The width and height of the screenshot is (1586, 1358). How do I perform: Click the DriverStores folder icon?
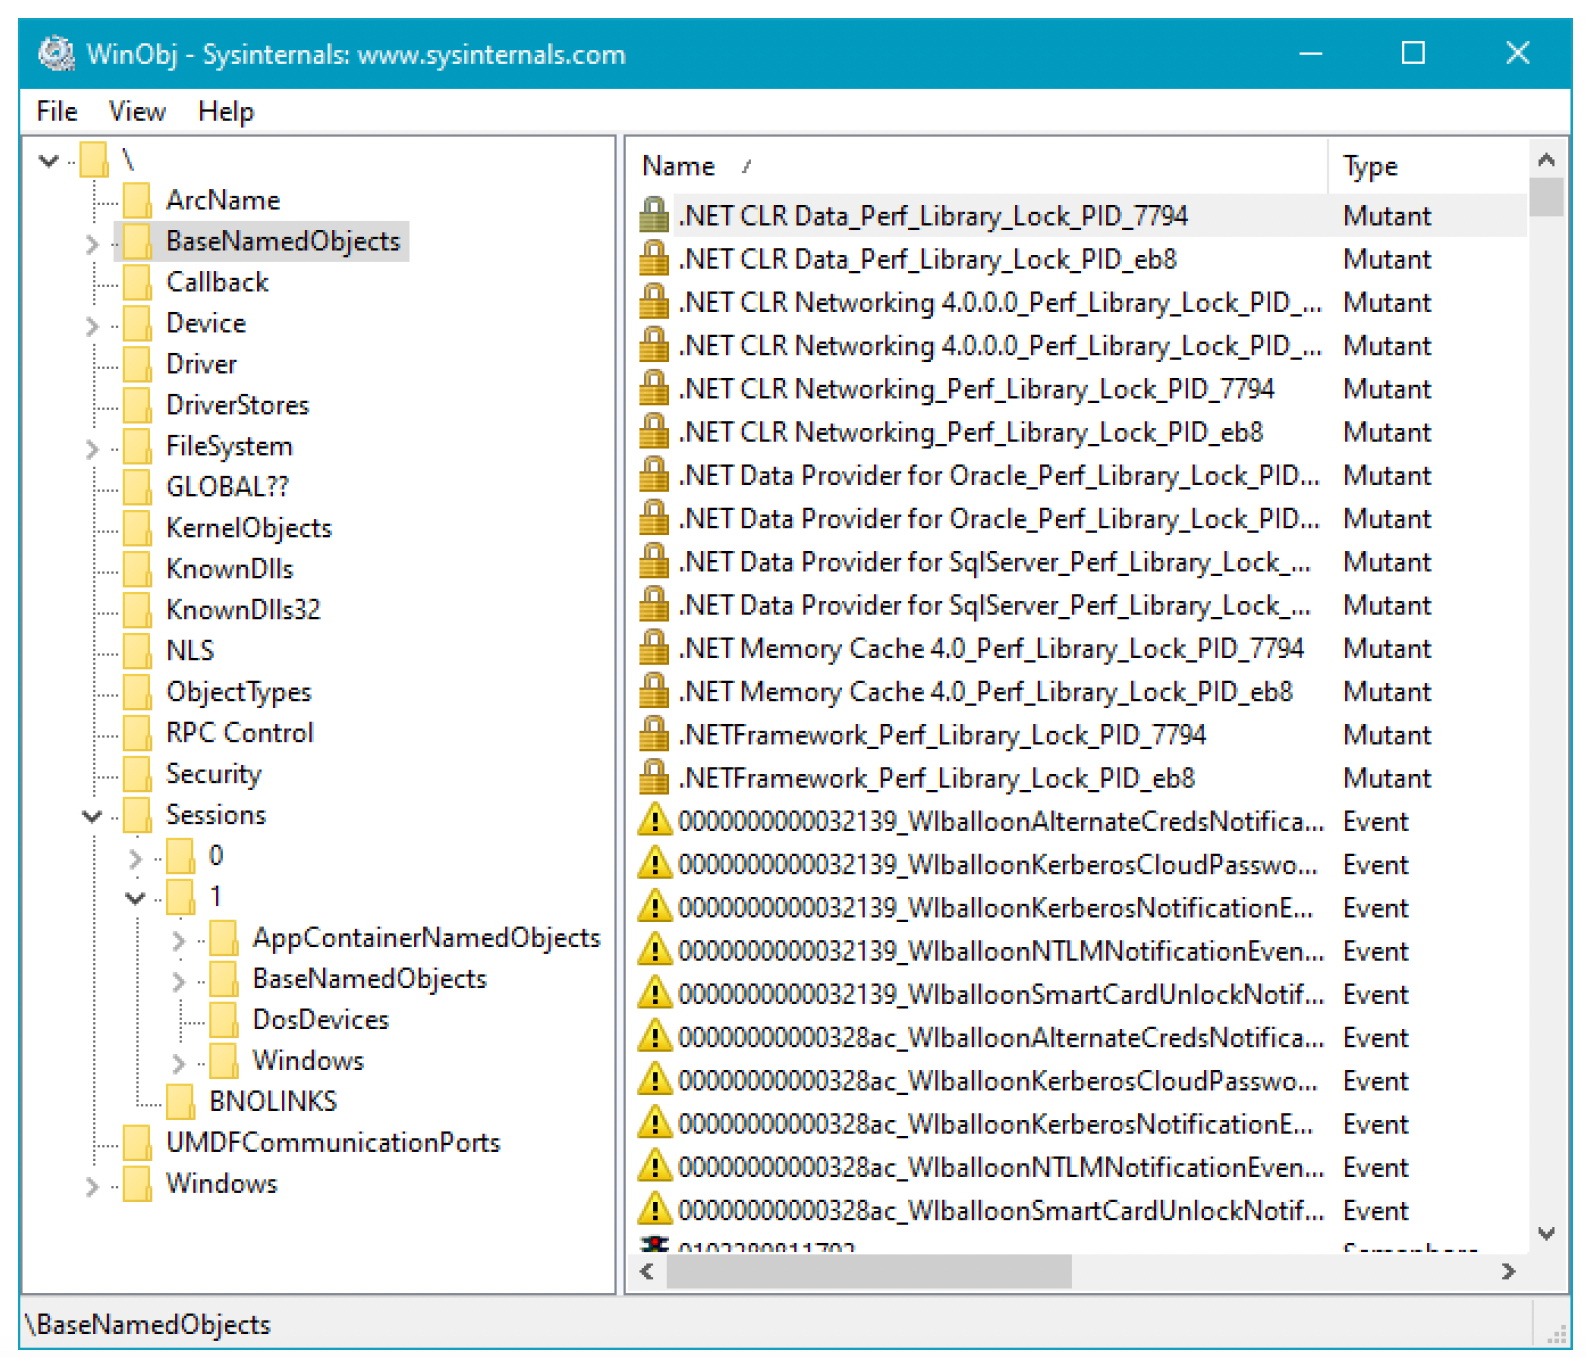point(138,405)
